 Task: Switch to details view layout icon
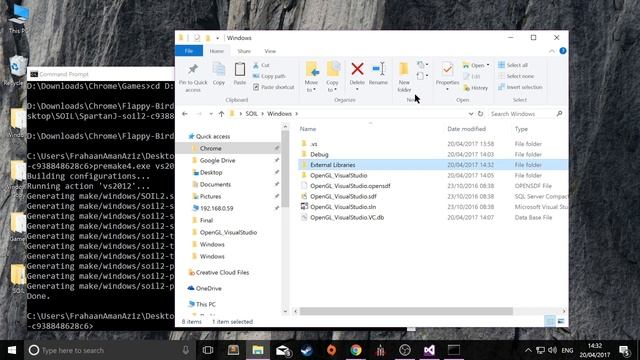pos(550,322)
